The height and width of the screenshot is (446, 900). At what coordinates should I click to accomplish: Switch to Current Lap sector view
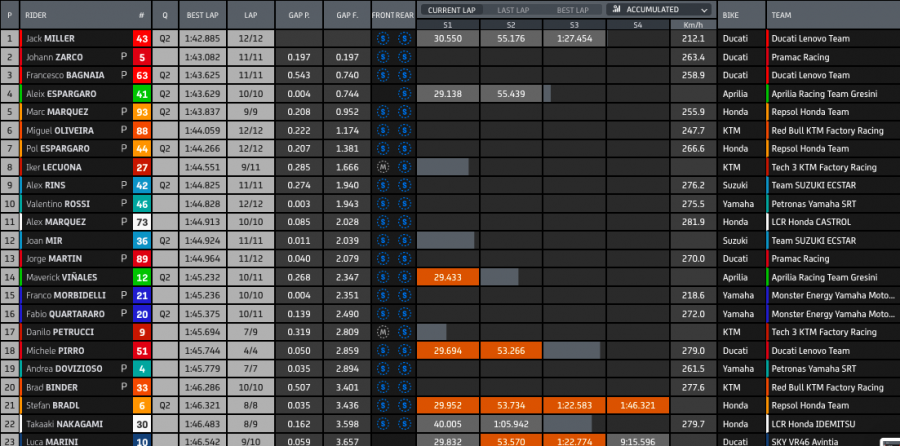[x=451, y=9]
